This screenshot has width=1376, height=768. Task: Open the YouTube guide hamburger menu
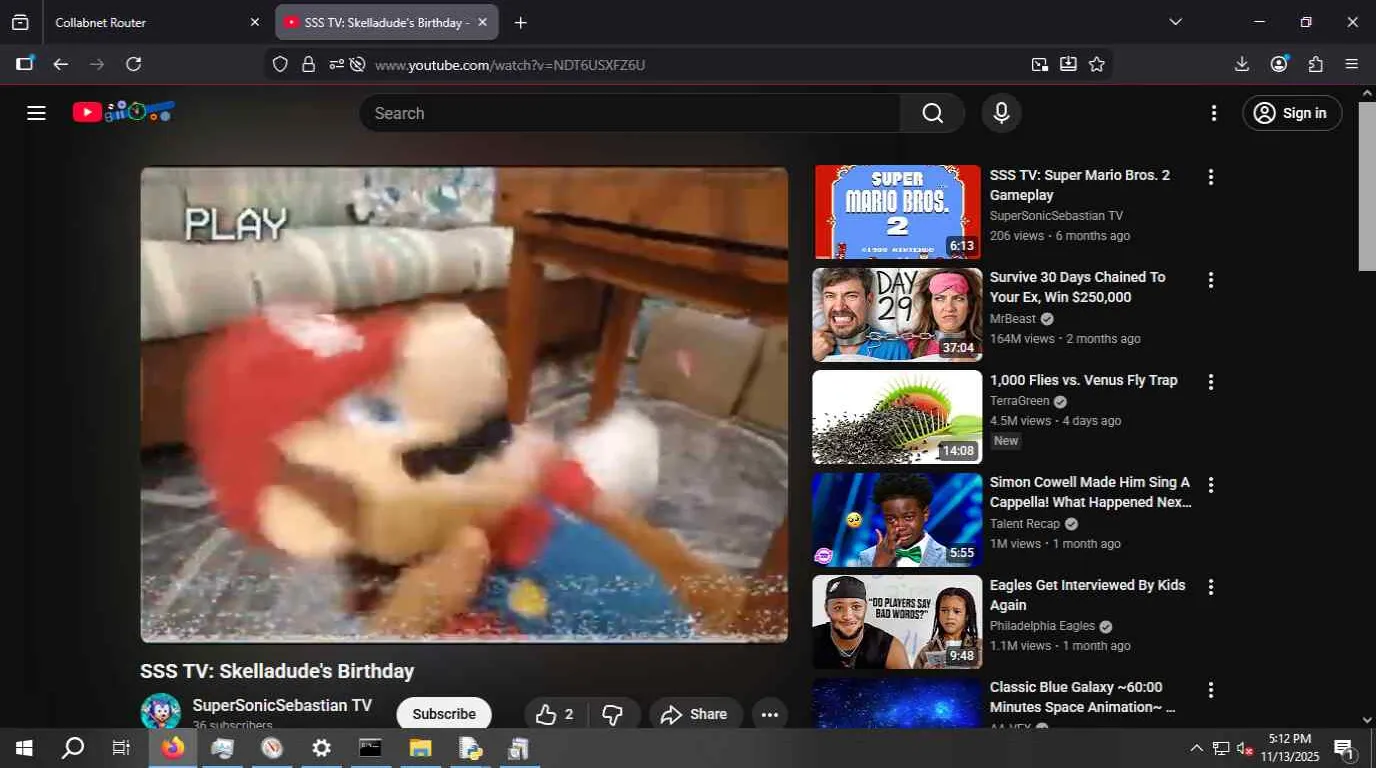36,113
